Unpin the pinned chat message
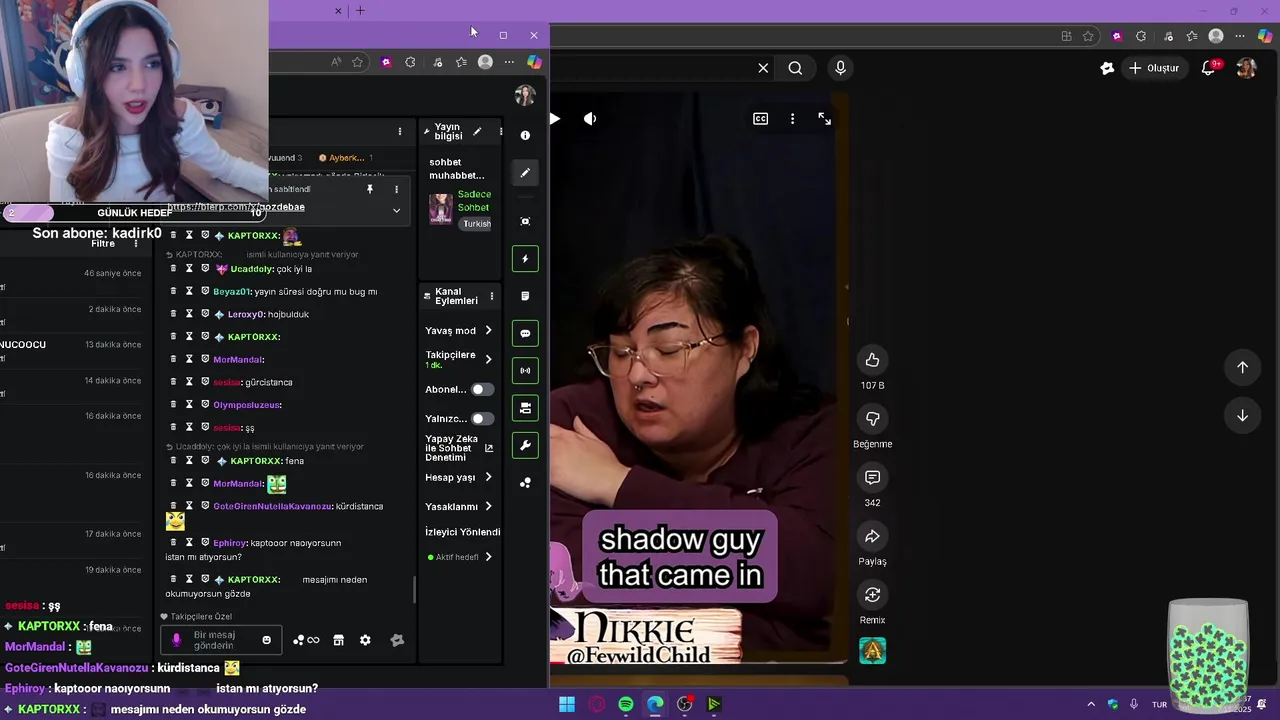Viewport: 1280px width, 720px height. pos(370,189)
